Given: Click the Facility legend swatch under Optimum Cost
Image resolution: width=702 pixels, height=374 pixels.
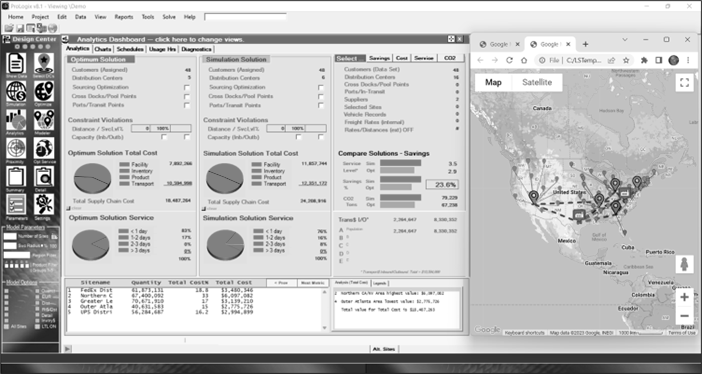Looking at the screenshot, I should [x=124, y=165].
